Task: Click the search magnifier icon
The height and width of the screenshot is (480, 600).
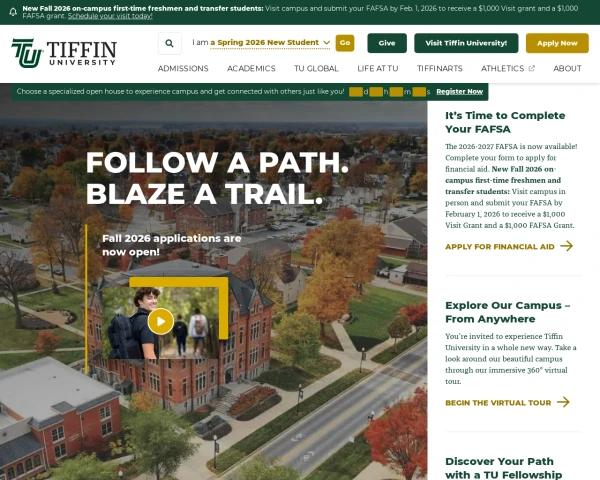Action: coord(170,43)
